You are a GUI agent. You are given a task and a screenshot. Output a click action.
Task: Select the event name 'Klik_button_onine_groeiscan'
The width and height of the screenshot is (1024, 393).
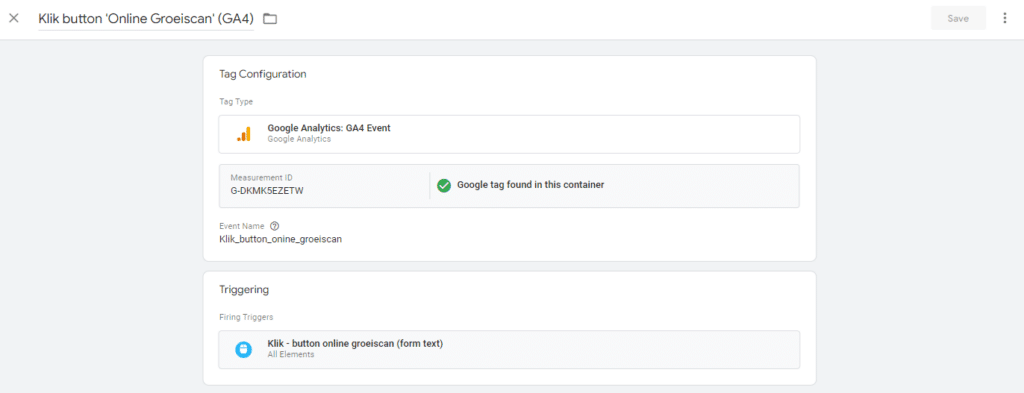point(281,239)
